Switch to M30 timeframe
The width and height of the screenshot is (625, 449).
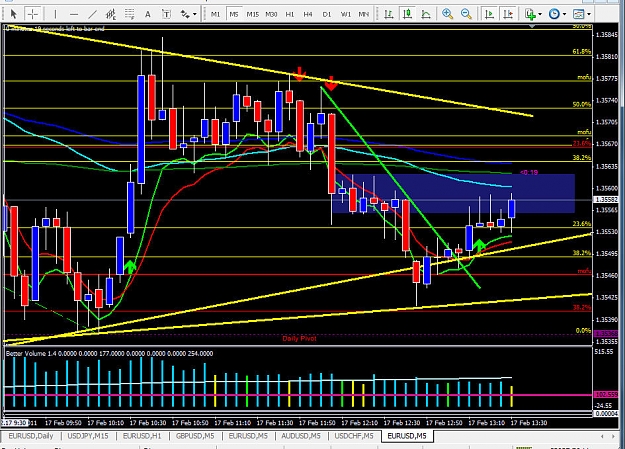(x=271, y=14)
